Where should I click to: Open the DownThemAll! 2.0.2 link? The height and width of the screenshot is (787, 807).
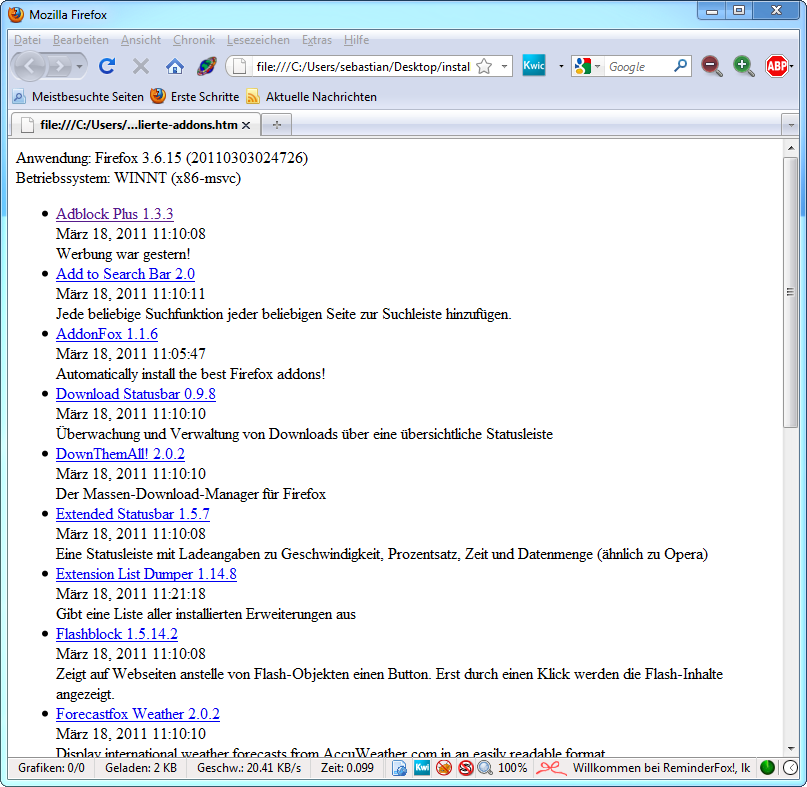coord(120,454)
